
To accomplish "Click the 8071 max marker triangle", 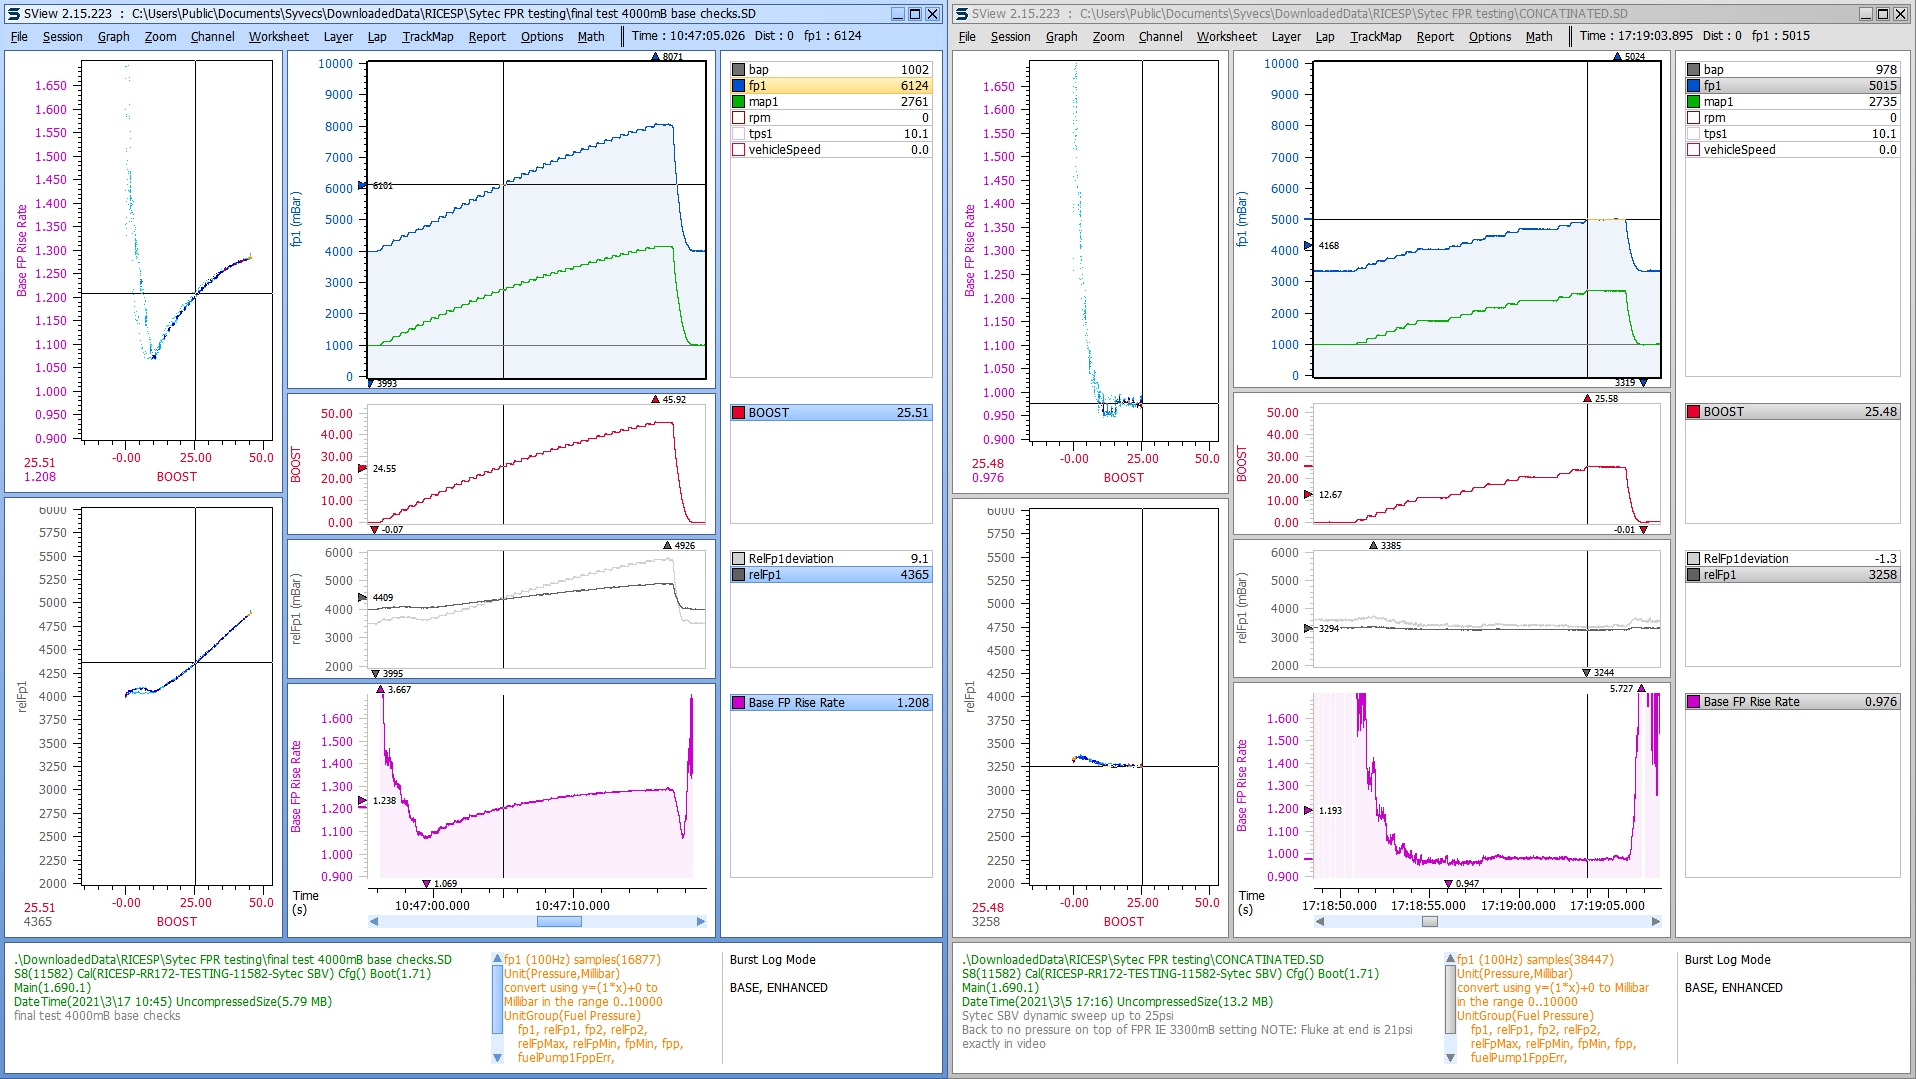I will click(655, 57).
